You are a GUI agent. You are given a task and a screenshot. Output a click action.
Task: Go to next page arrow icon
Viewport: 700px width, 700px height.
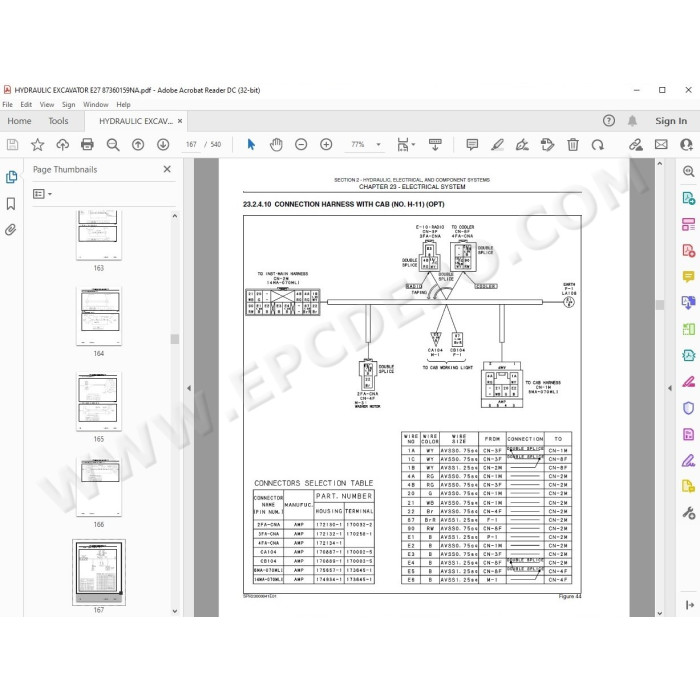pos(163,144)
